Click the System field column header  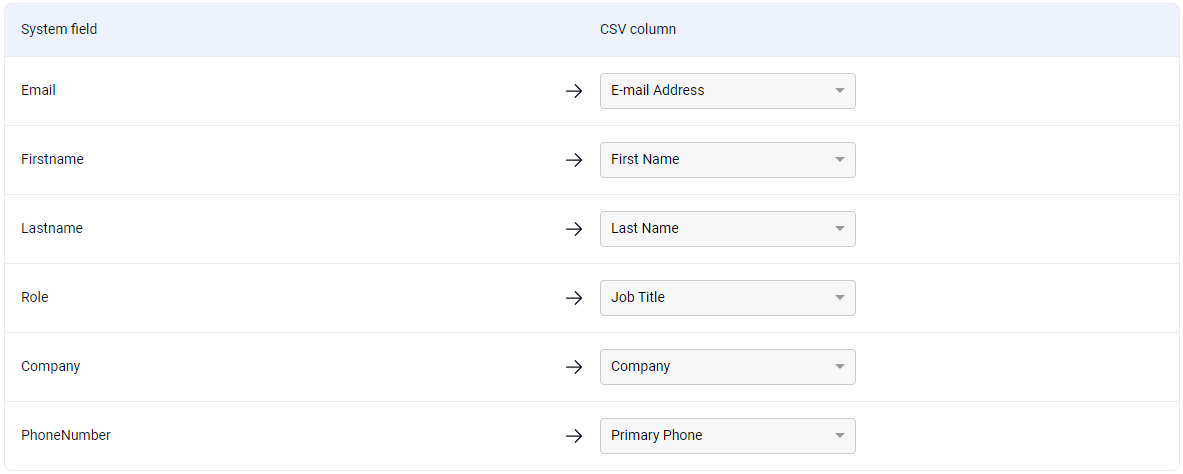pos(59,29)
